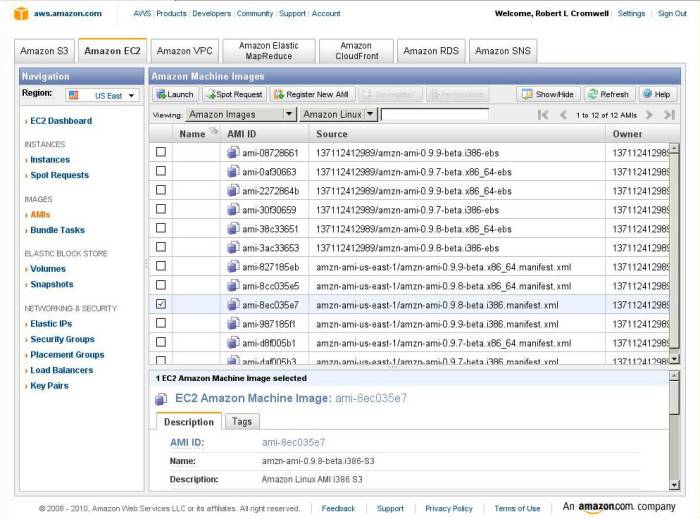This screenshot has width=700, height=519.
Task: Open the Amazon Images viewing dropdown
Action: [x=241, y=115]
